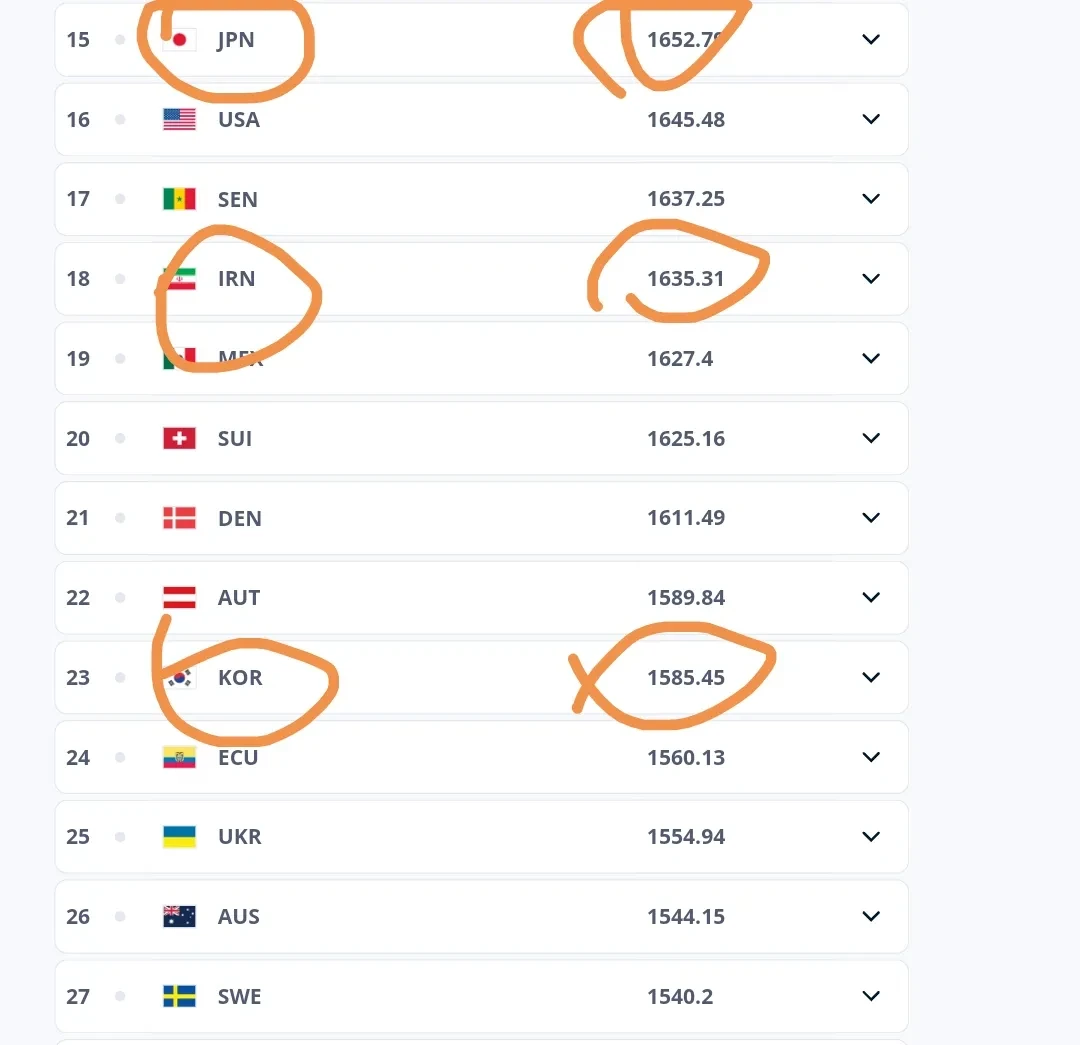Expand the IRN ranking details chevron
This screenshot has height=1045, width=1080.
coord(871,278)
